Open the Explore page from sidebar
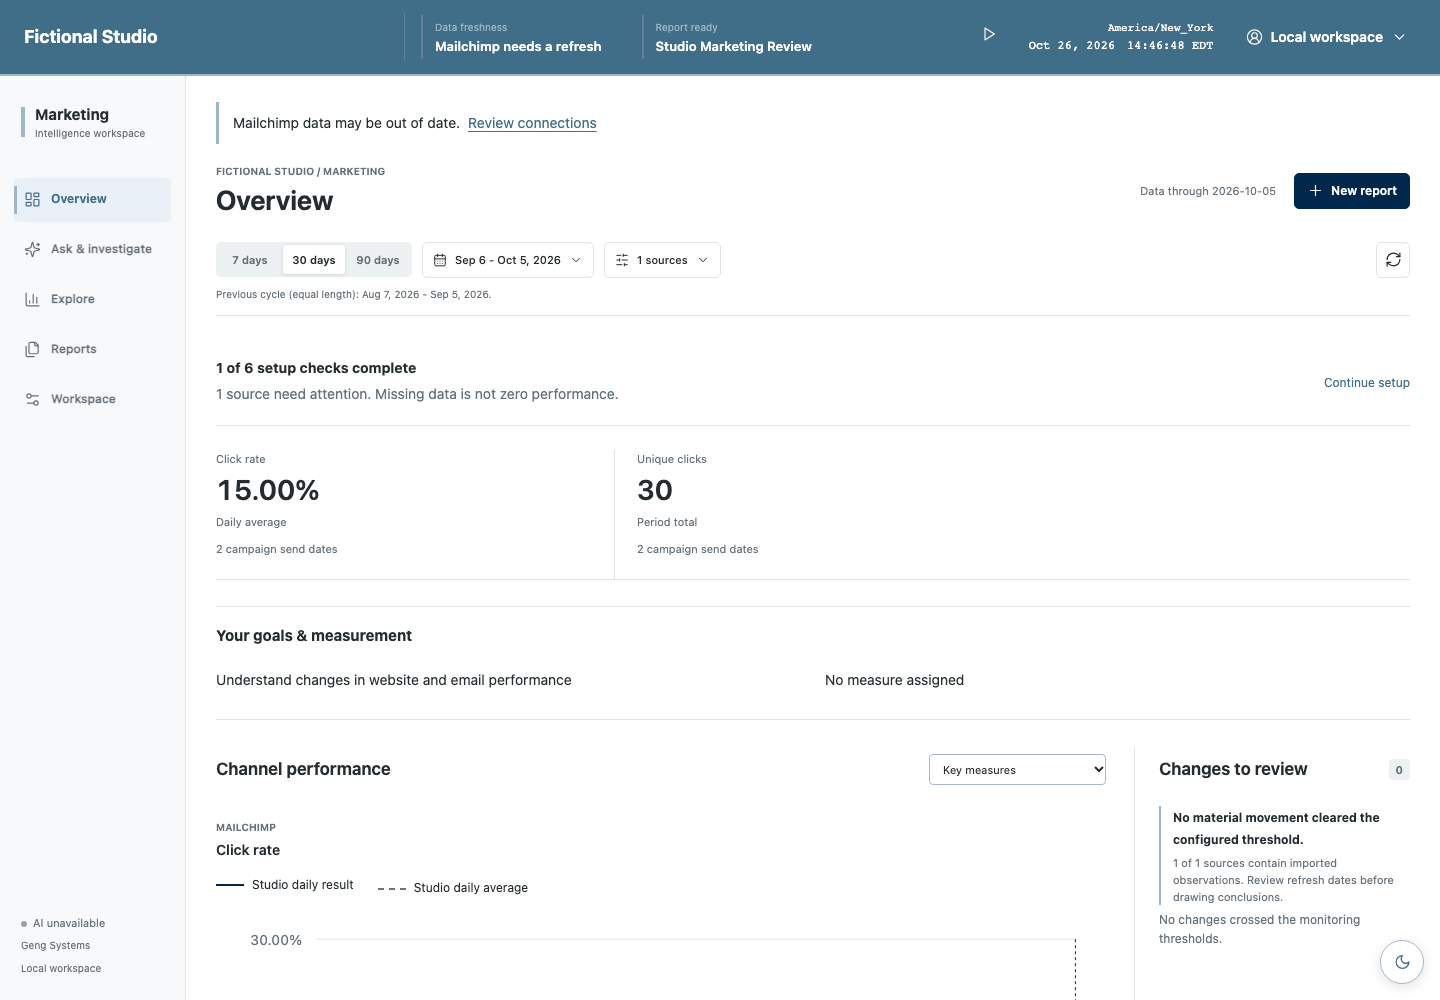 pos(92,299)
